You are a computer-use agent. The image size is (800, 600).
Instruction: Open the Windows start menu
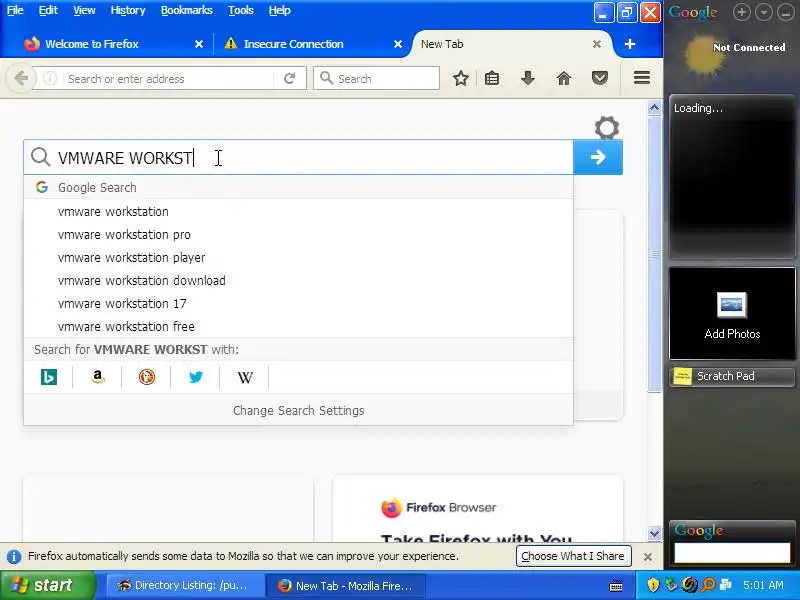click(x=47, y=585)
